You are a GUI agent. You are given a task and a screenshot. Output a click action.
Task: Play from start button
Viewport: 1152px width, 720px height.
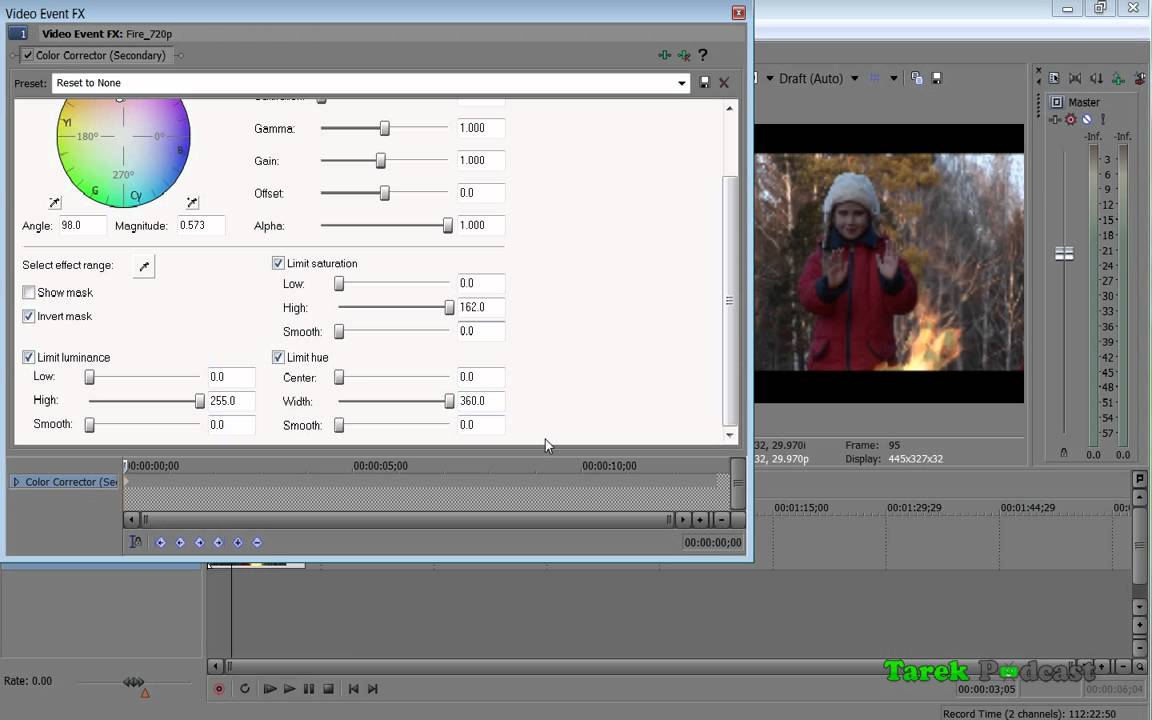(270, 689)
